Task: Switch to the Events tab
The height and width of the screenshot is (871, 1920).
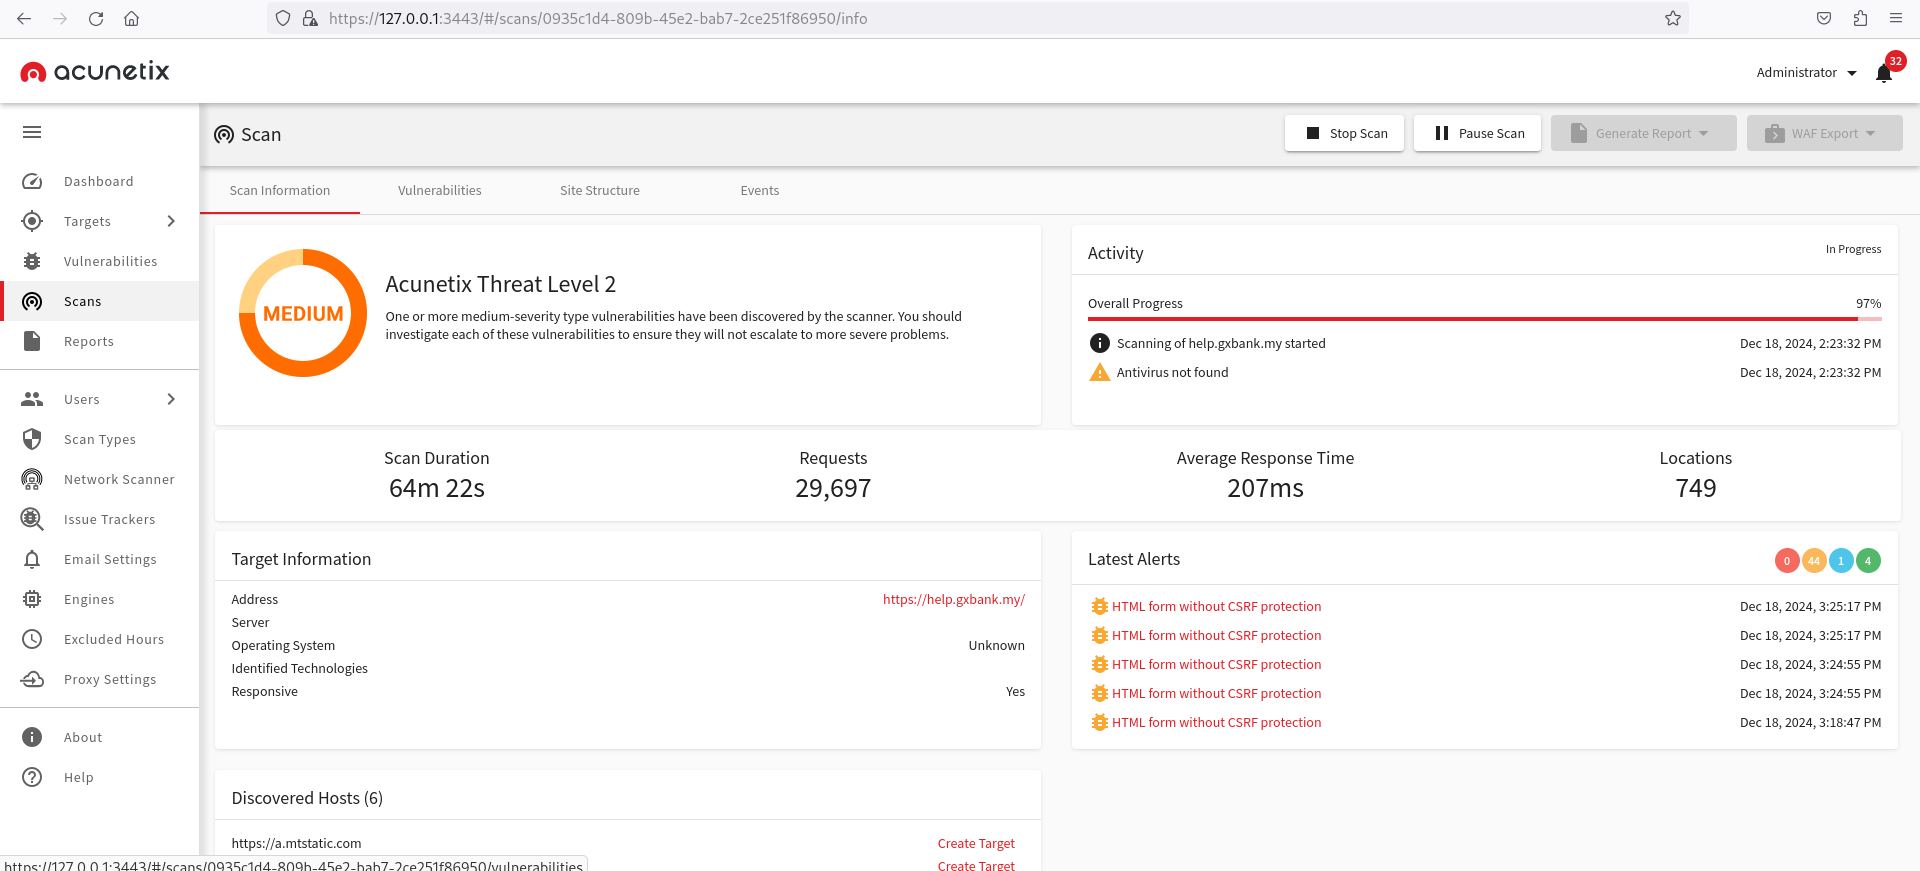Action: (x=760, y=190)
